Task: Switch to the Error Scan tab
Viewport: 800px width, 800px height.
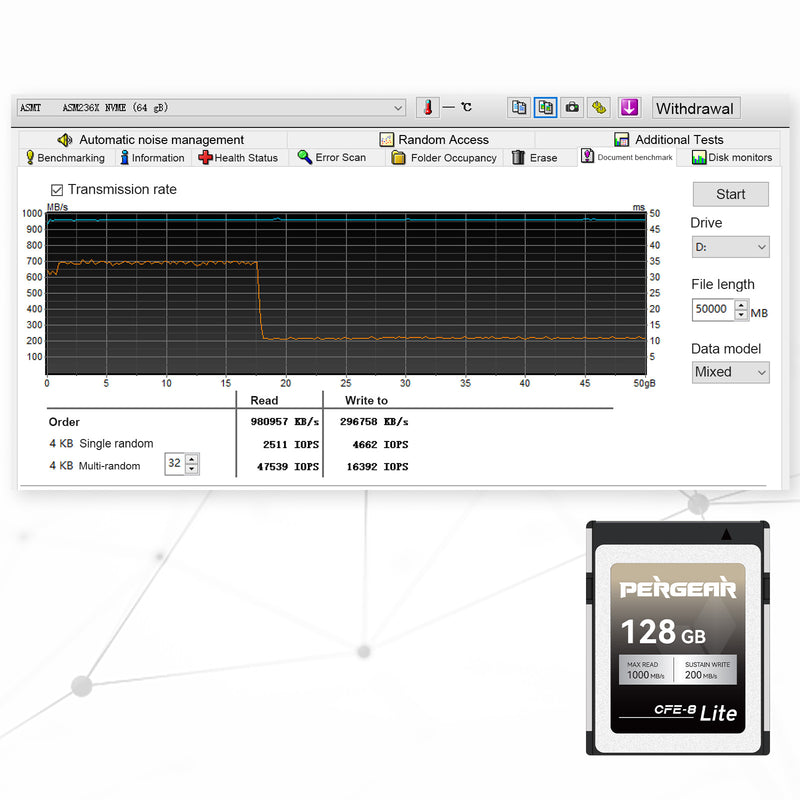Action: pyautogui.click(x=332, y=157)
